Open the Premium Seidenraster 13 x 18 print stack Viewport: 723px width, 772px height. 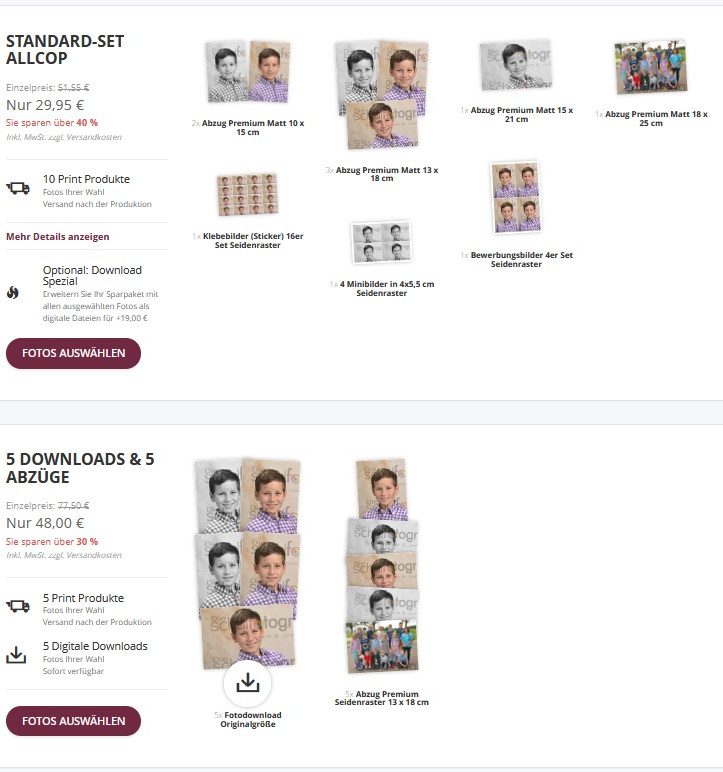(382, 565)
